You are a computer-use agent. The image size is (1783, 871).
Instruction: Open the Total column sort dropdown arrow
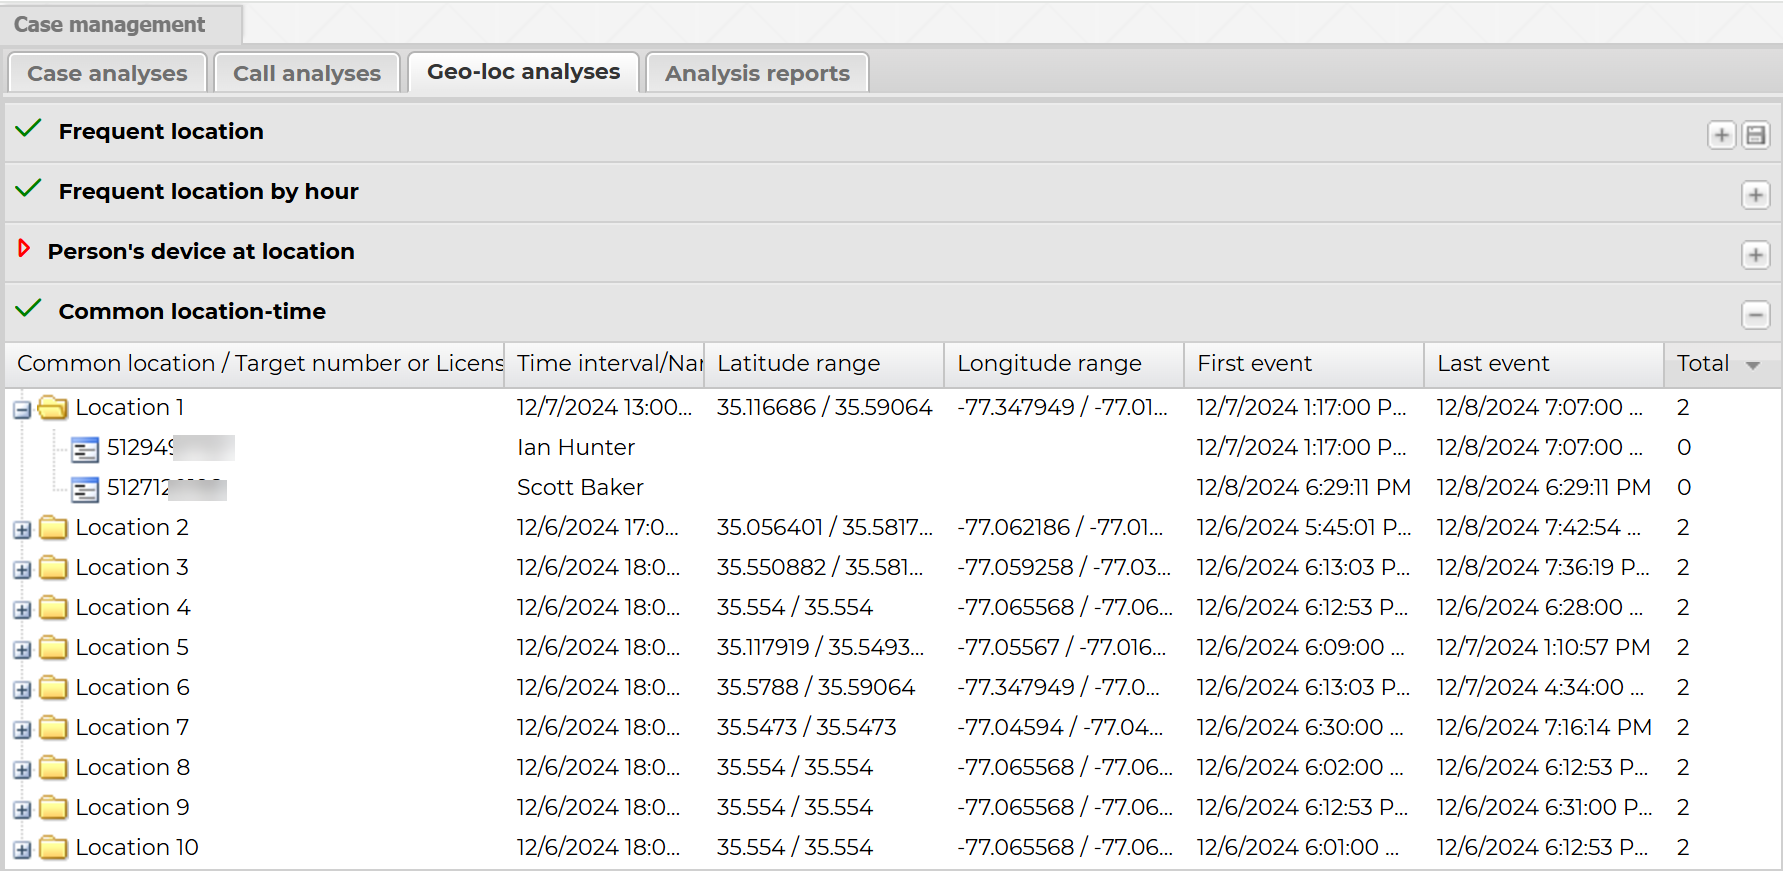(1752, 365)
